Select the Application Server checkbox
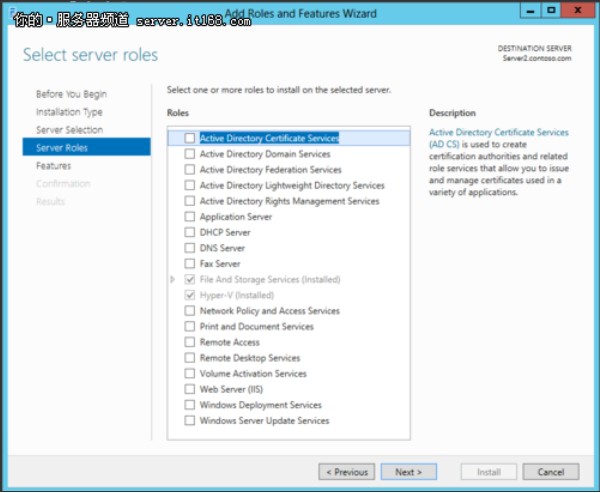Screen dimensions: 600x493 coord(189,216)
